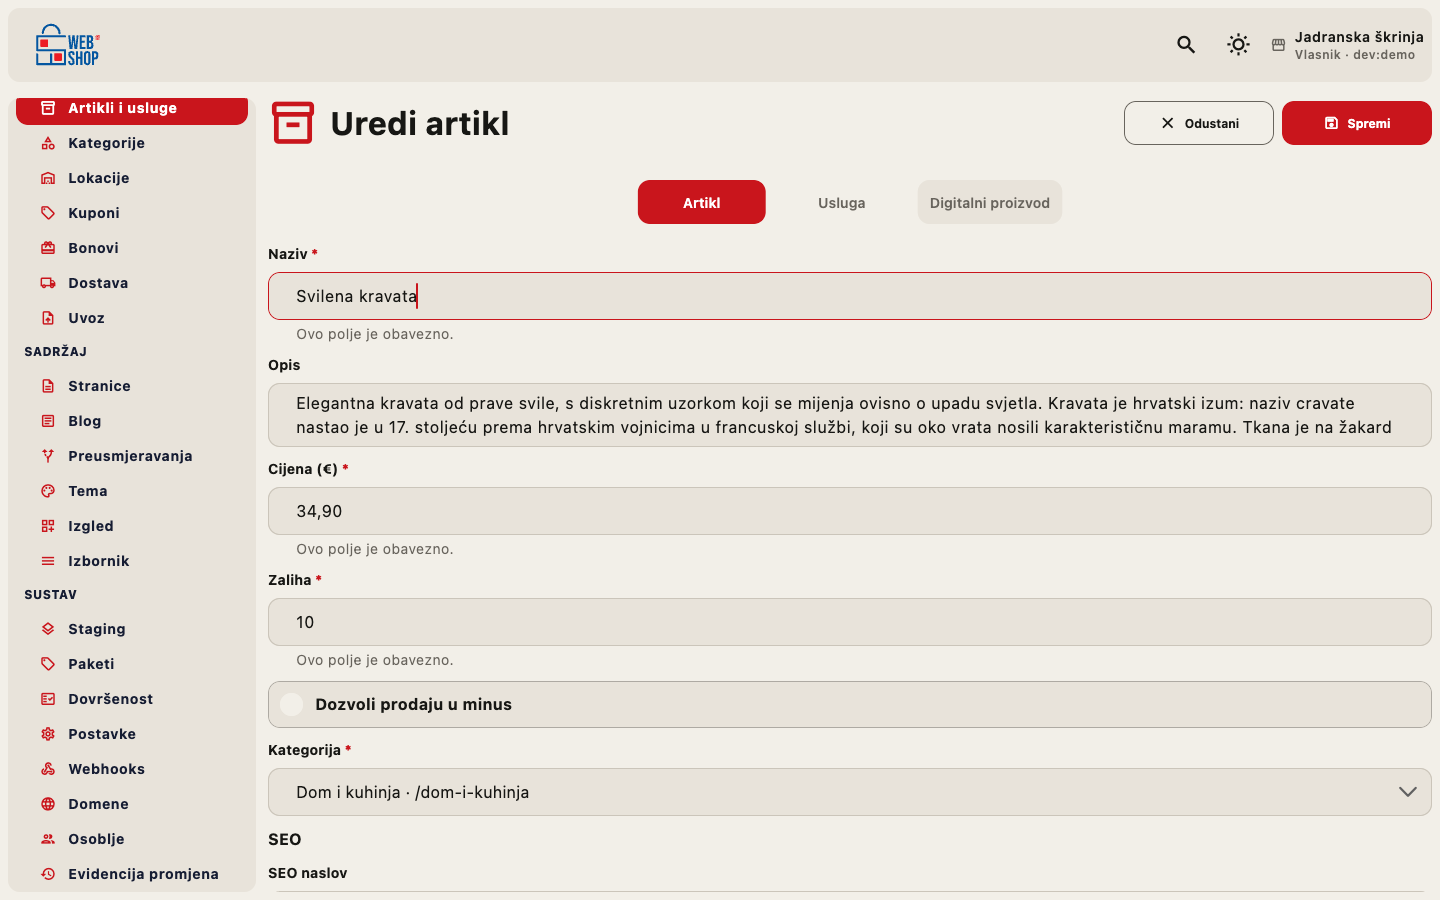
Task: Click the Webhooks icon
Action: point(48,769)
